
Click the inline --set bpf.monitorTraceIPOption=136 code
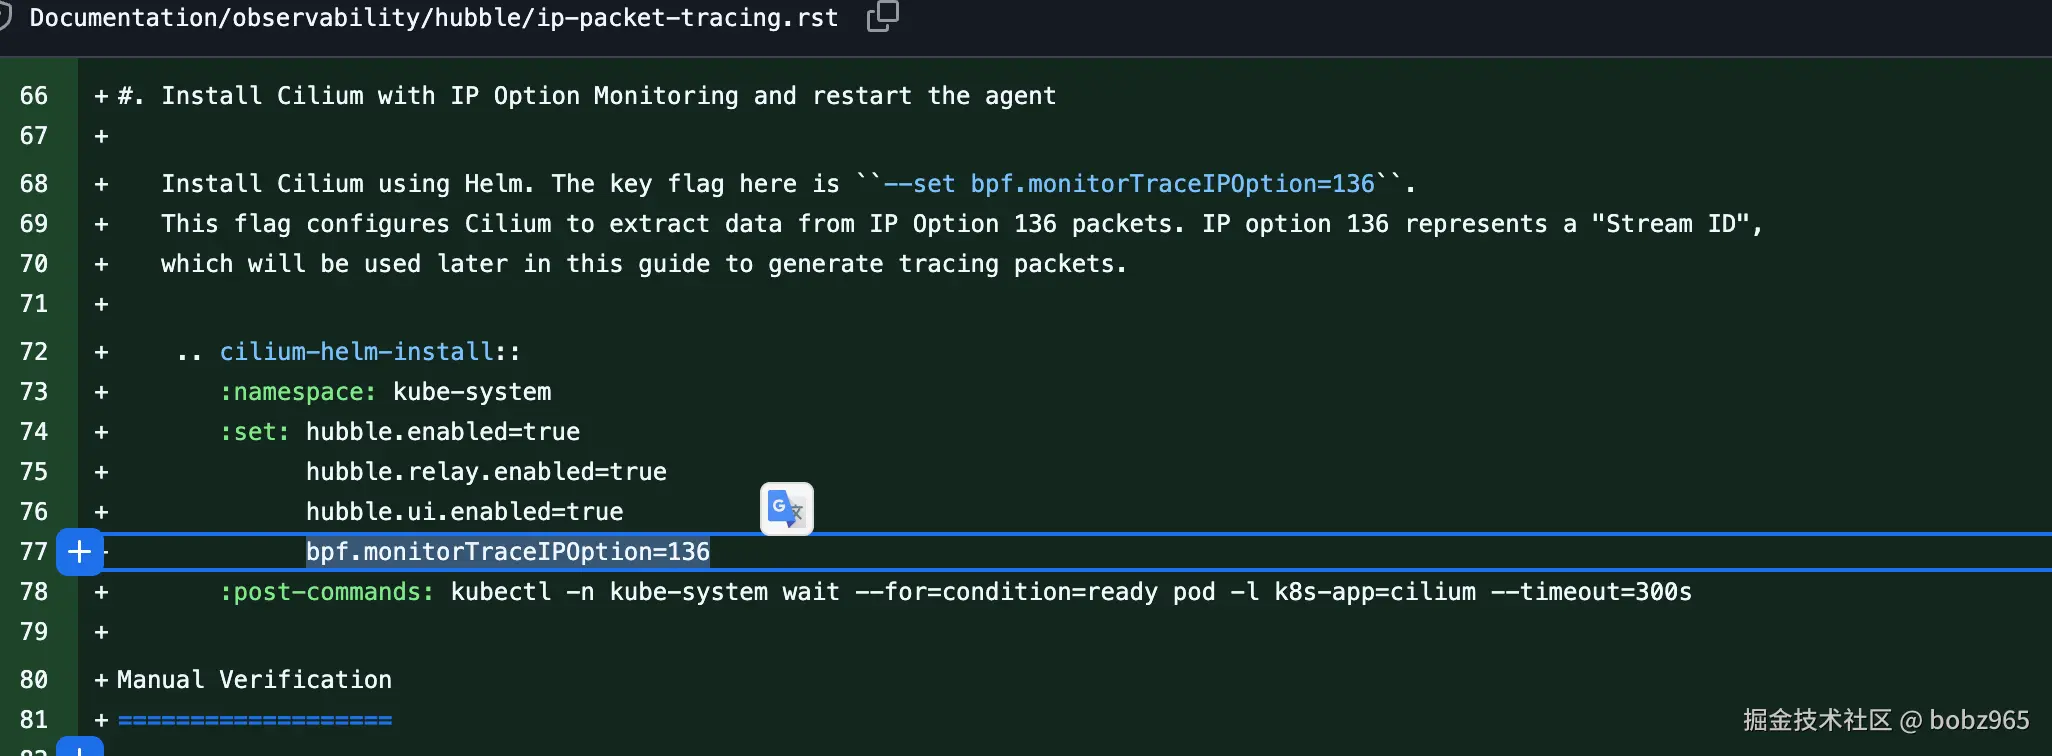pos(1129,184)
